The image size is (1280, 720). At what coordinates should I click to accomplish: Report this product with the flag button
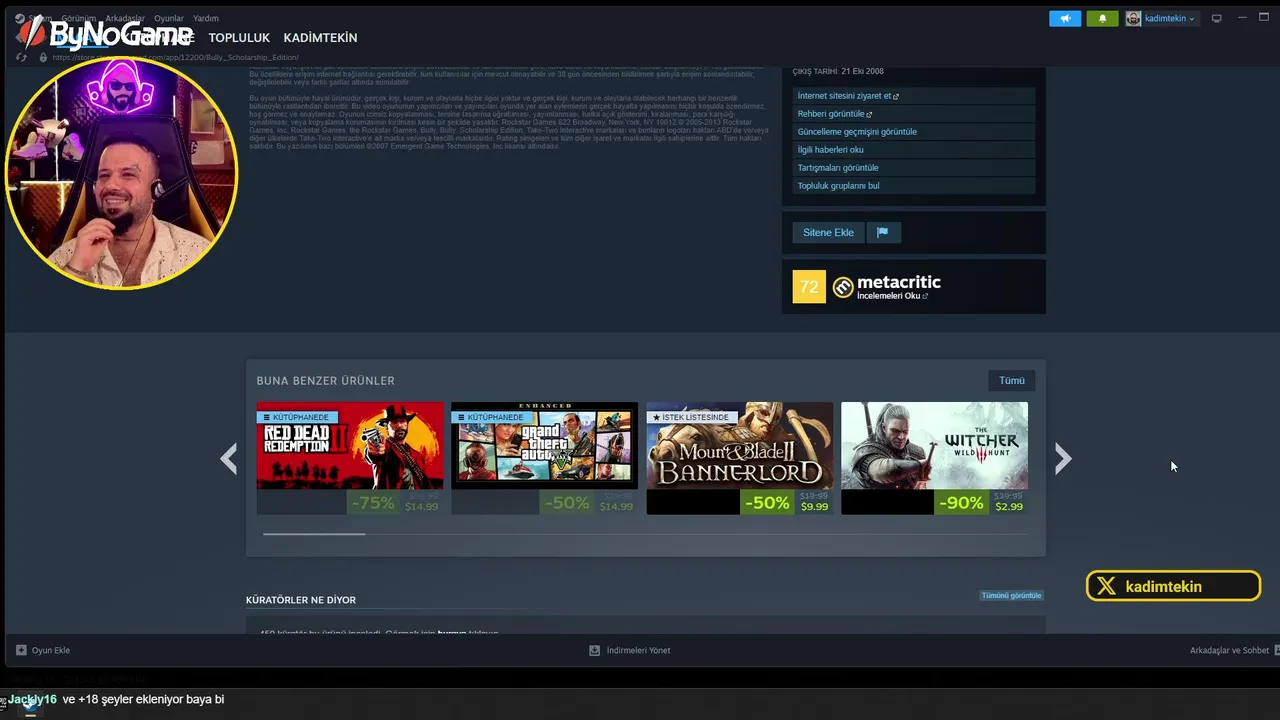tap(882, 232)
